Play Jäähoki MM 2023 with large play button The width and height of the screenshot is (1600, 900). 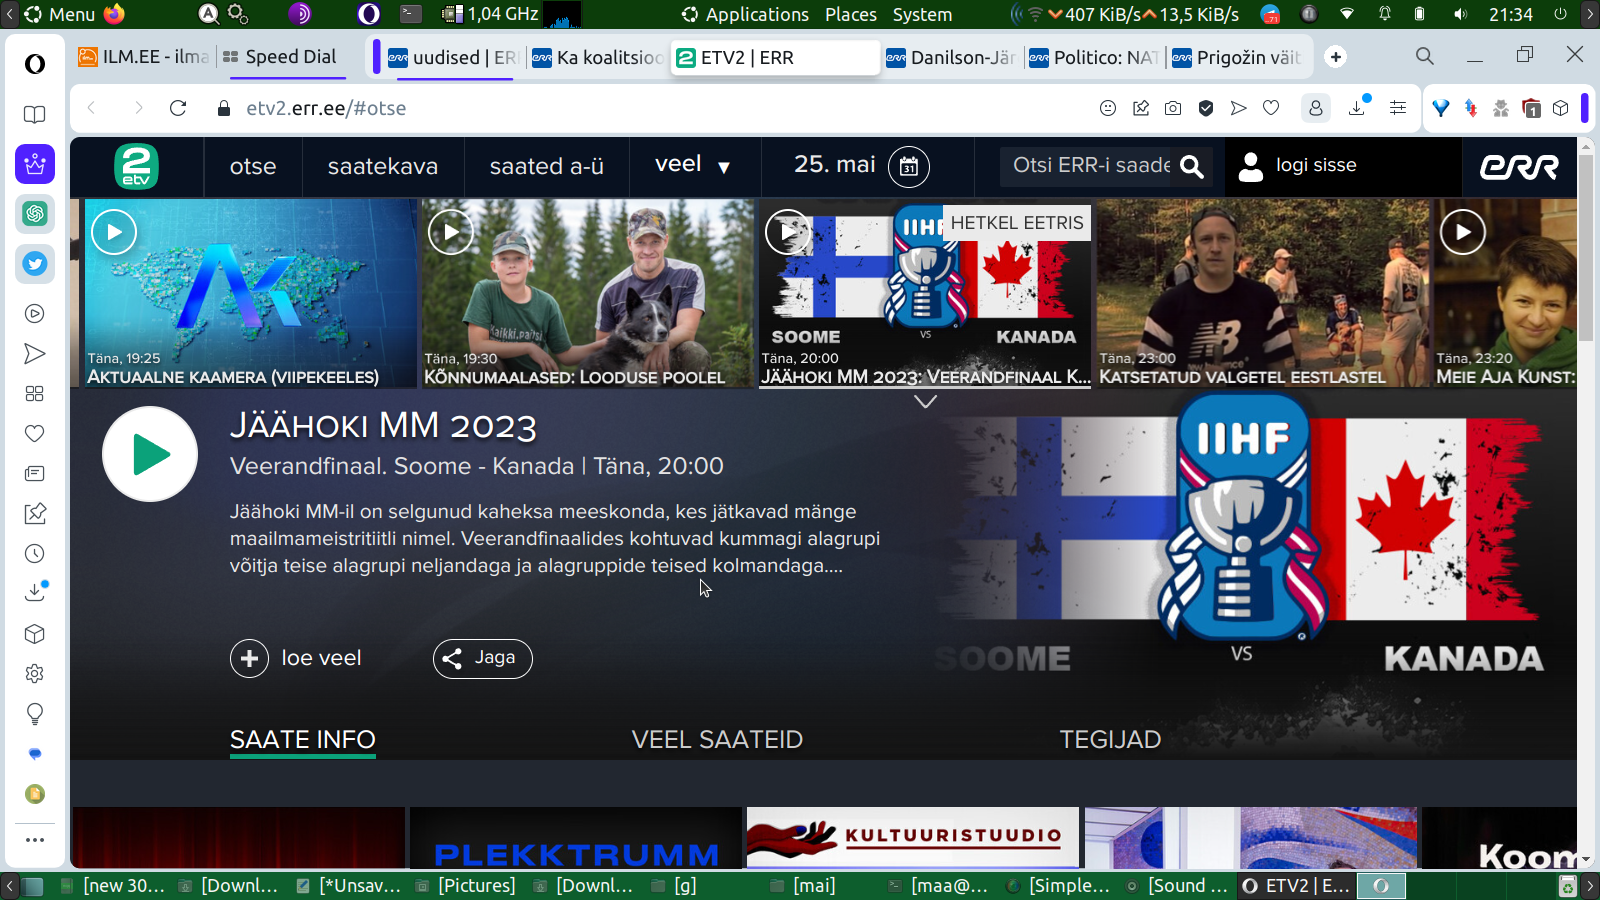click(x=150, y=454)
